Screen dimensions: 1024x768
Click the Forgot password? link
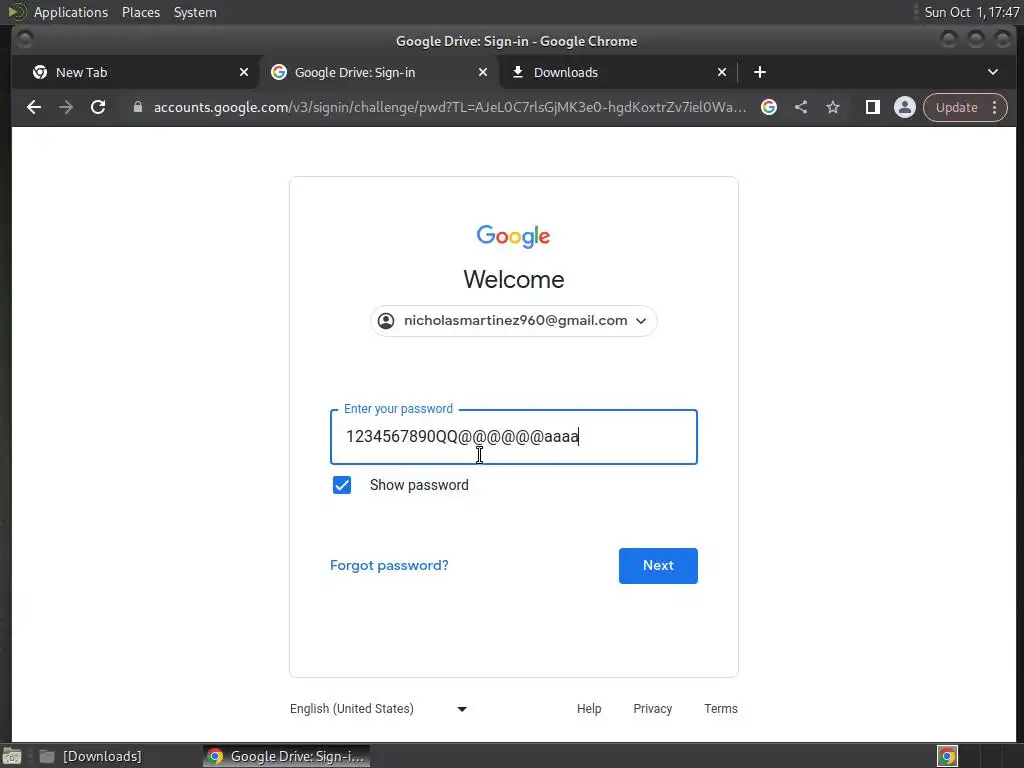(389, 566)
